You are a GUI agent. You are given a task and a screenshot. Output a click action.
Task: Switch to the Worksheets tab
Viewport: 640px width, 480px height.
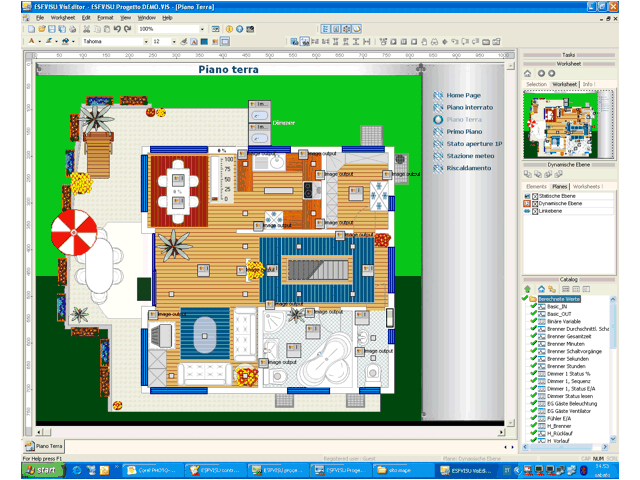click(587, 187)
